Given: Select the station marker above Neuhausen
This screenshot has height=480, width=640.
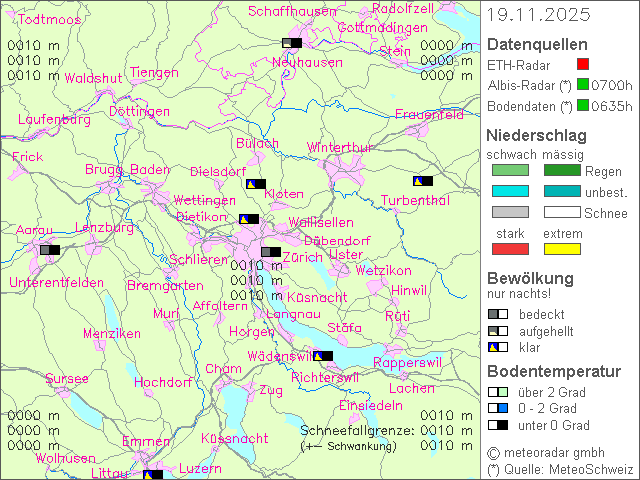Looking at the screenshot, I should 292,43.
